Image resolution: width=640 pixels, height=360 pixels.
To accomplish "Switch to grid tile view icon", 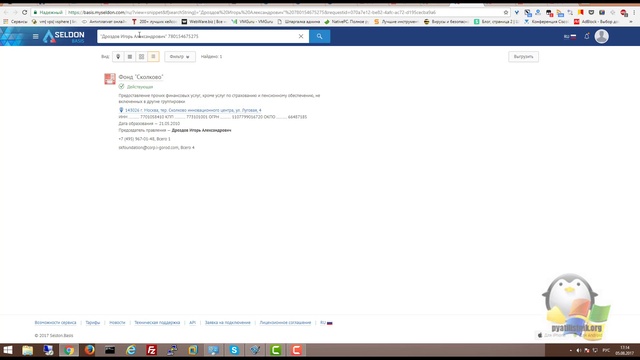I will click(142, 57).
